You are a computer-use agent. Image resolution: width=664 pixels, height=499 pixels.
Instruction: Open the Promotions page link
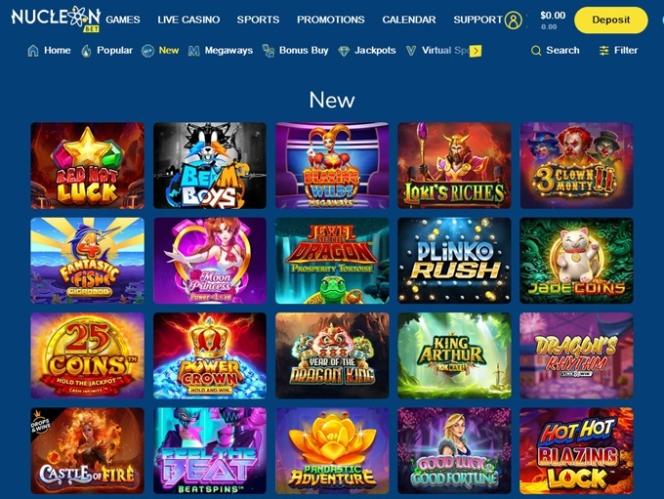coord(330,19)
